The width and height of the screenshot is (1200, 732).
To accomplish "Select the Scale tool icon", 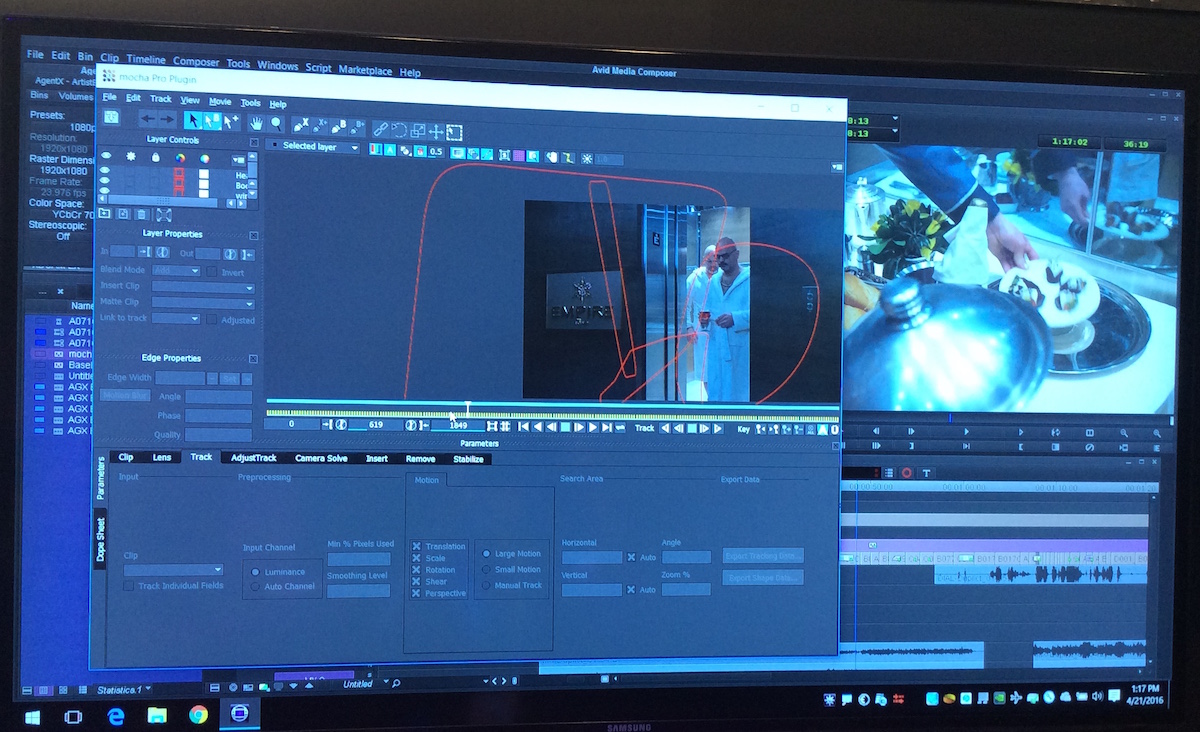I will pyautogui.click(x=417, y=131).
